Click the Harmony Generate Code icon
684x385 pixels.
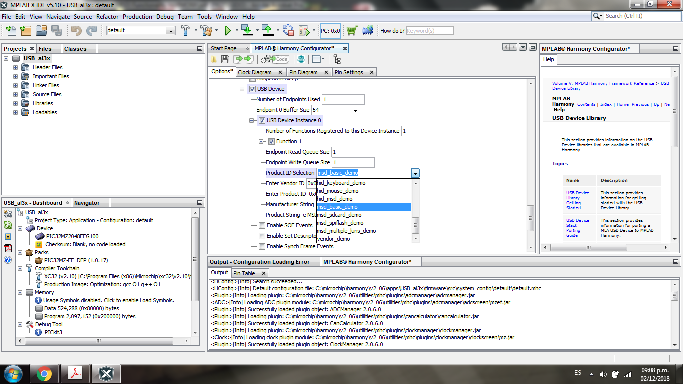(276, 59)
